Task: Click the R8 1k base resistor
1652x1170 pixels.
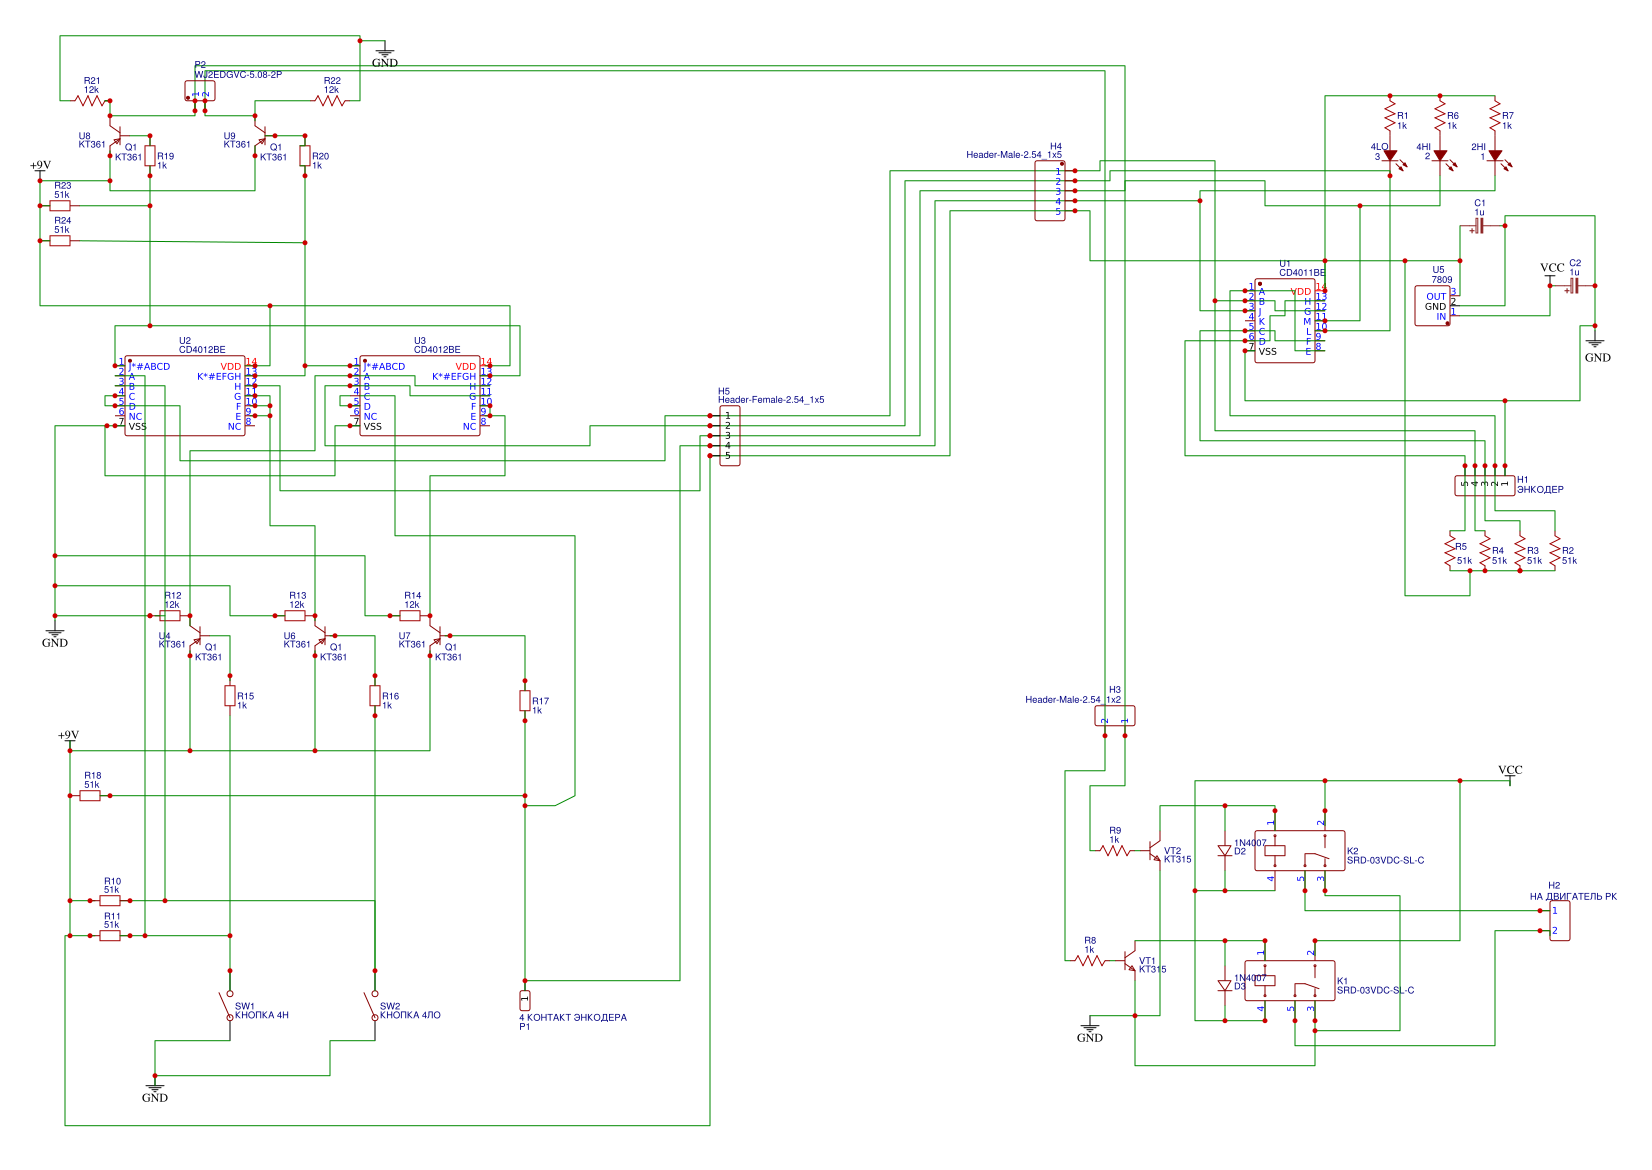Action: tap(1090, 961)
